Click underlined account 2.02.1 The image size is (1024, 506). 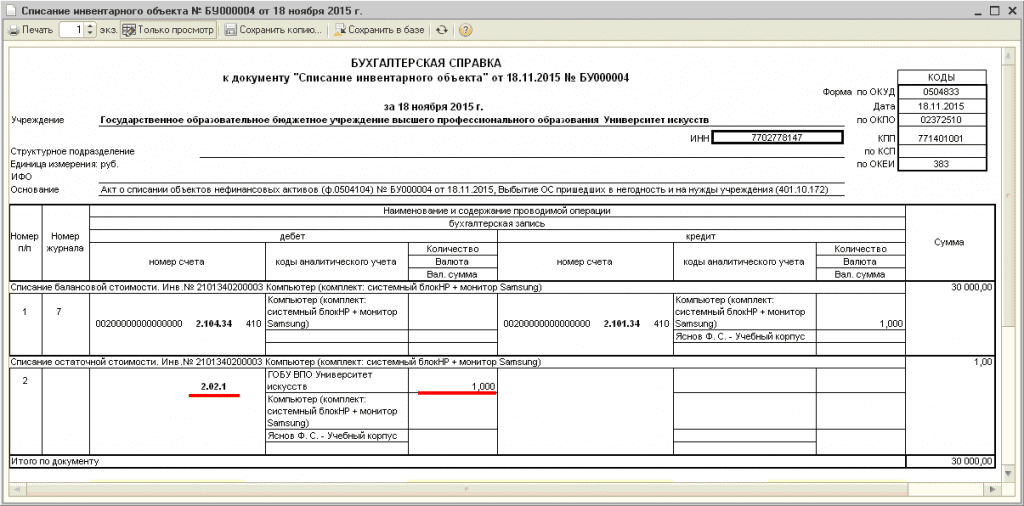coord(214,387)
